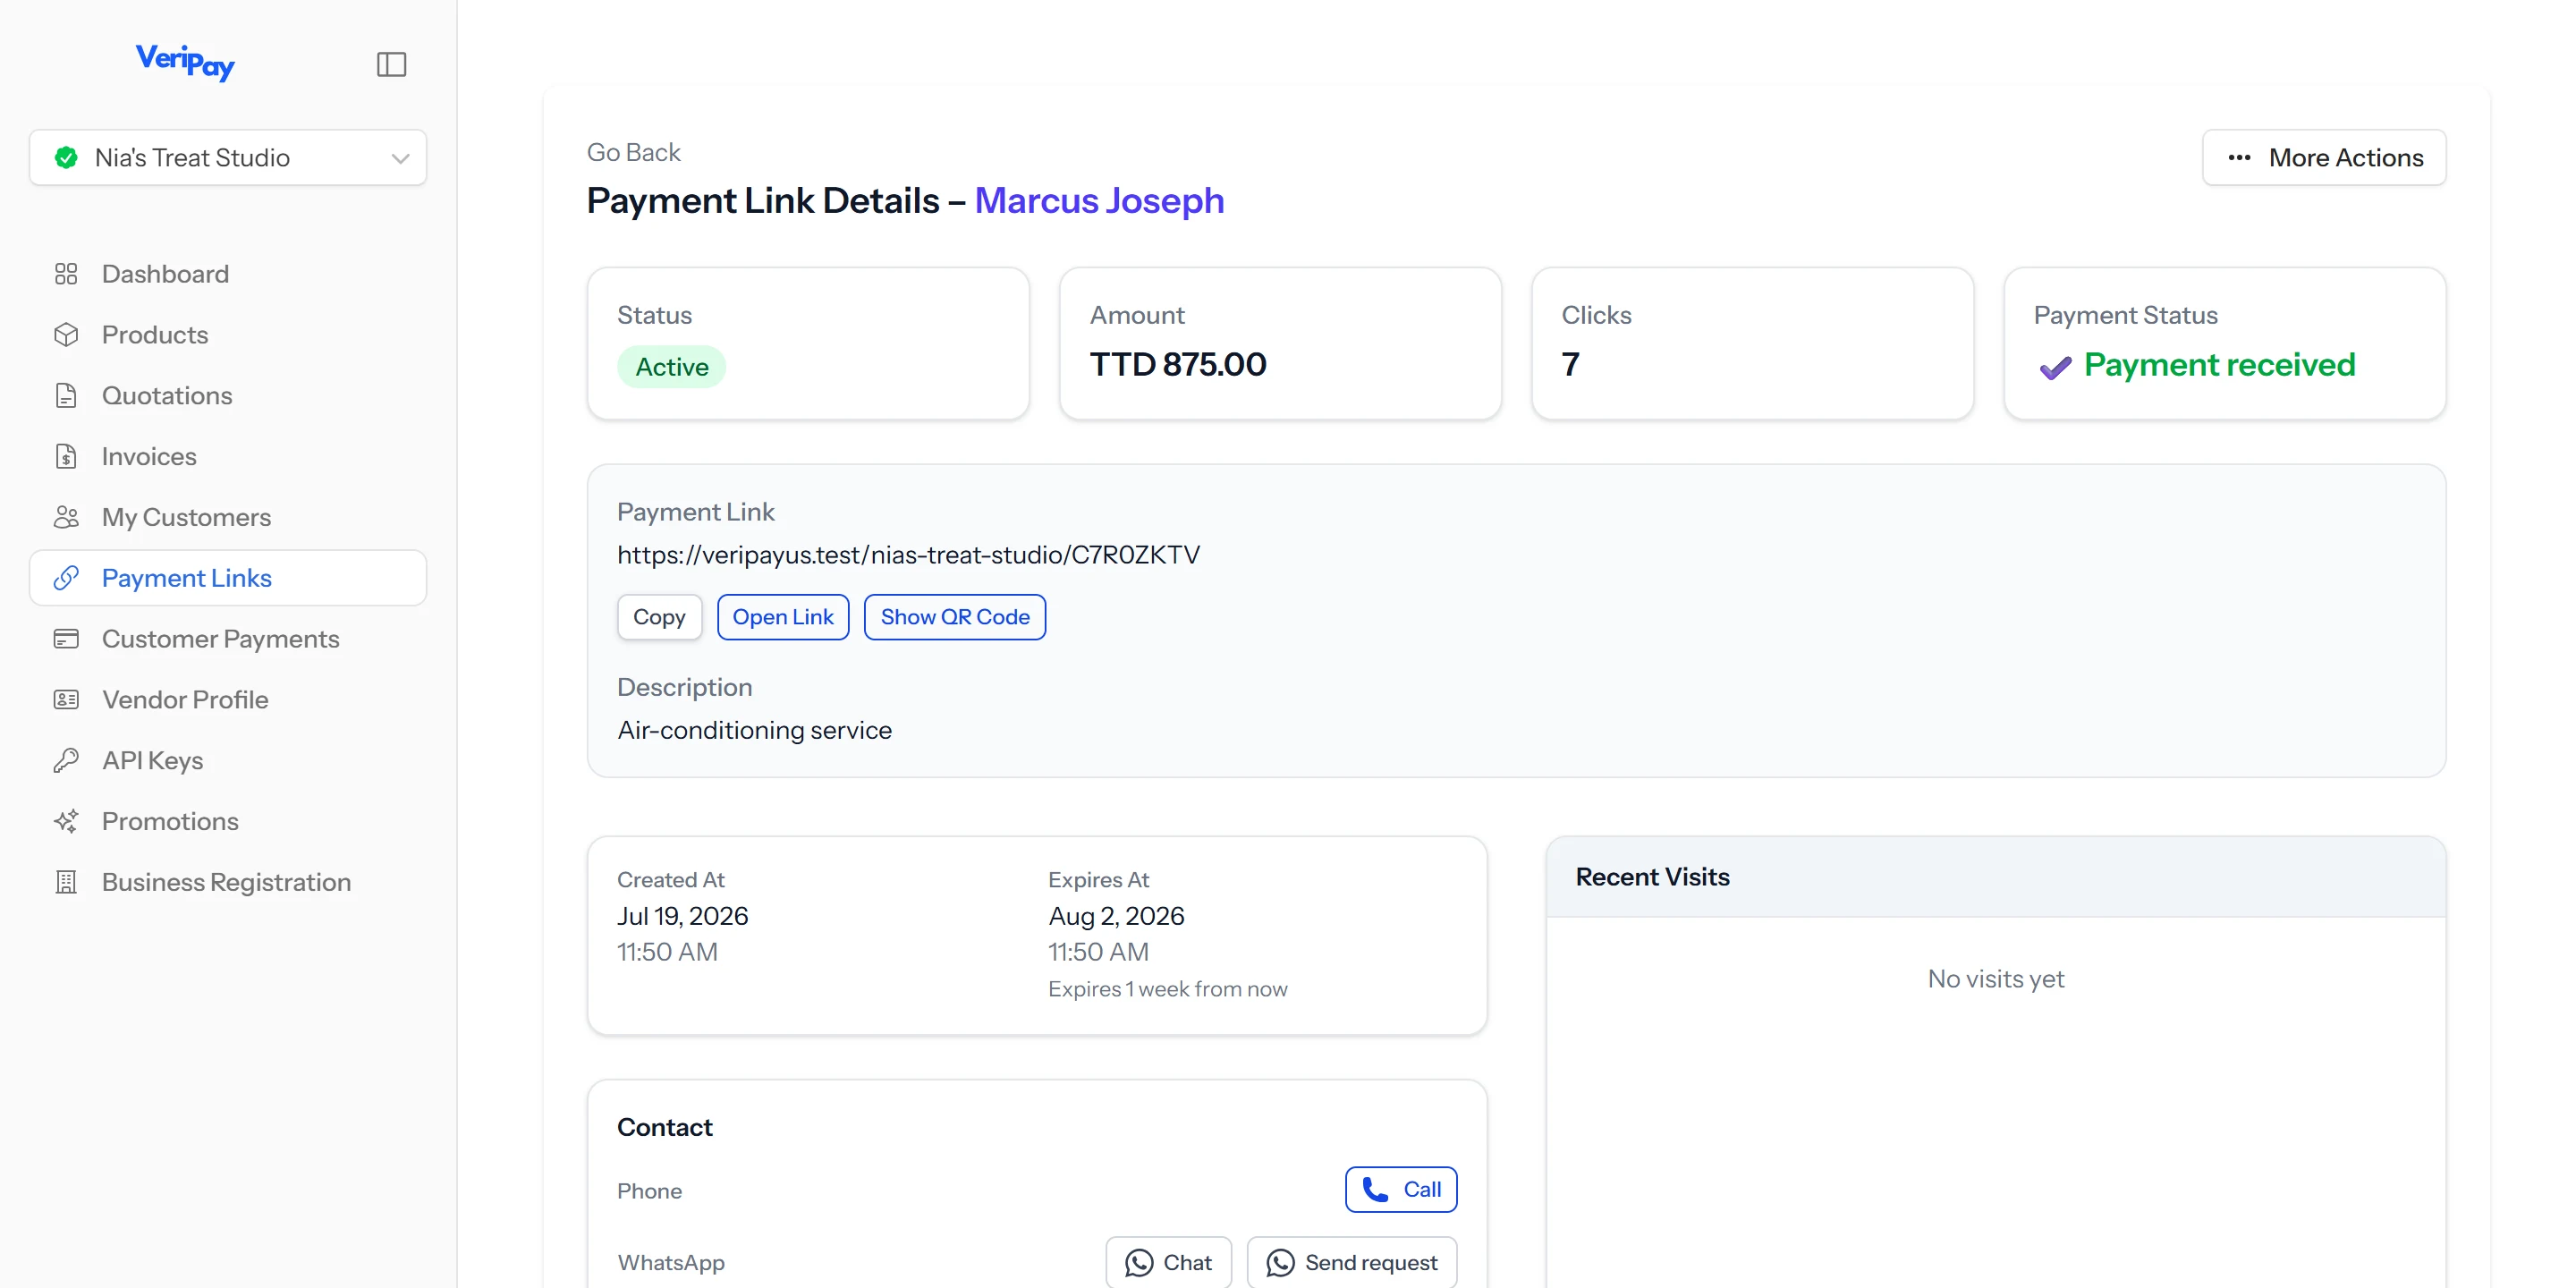Click the Expires 1 week from now note
This screenshot has height=1288, width=2576.
pos(1167,989)
